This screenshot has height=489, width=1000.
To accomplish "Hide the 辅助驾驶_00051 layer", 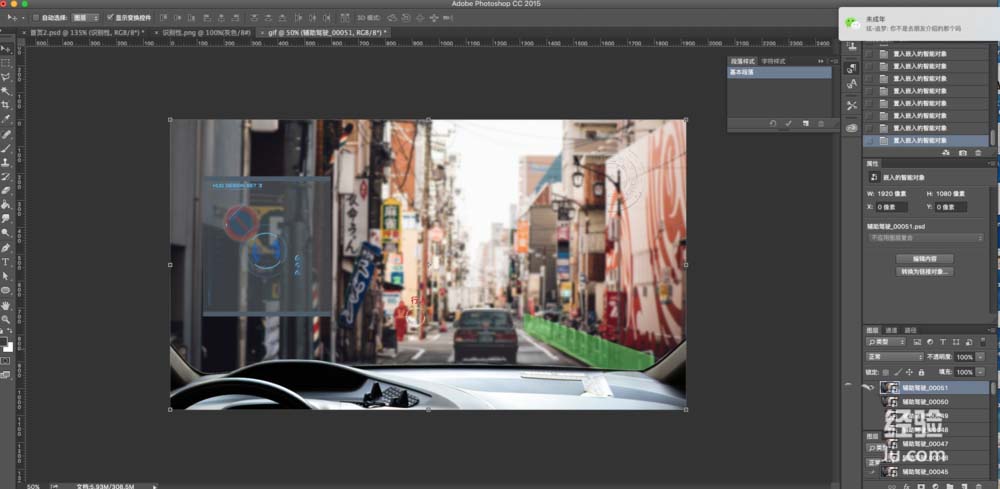I will tap(869, 388).
